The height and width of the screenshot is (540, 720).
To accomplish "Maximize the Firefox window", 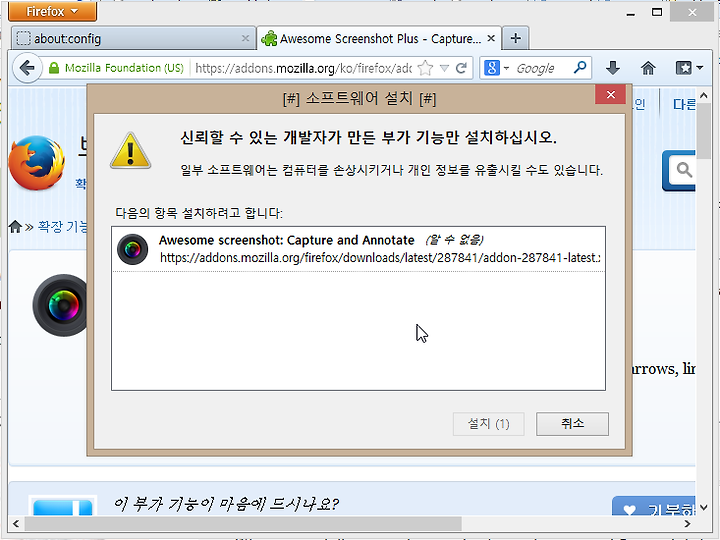I will tap(657, 12).
